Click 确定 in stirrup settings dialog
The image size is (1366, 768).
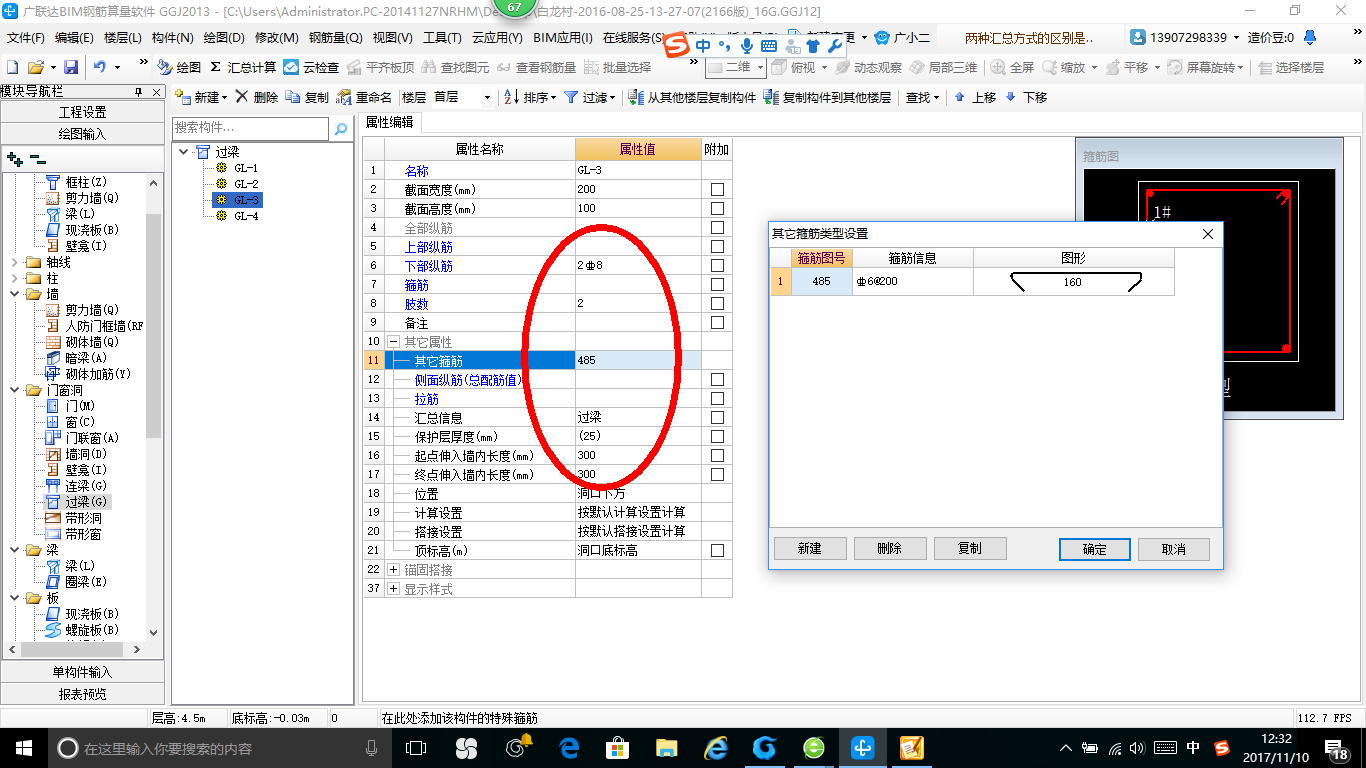tap(1095, 549)
